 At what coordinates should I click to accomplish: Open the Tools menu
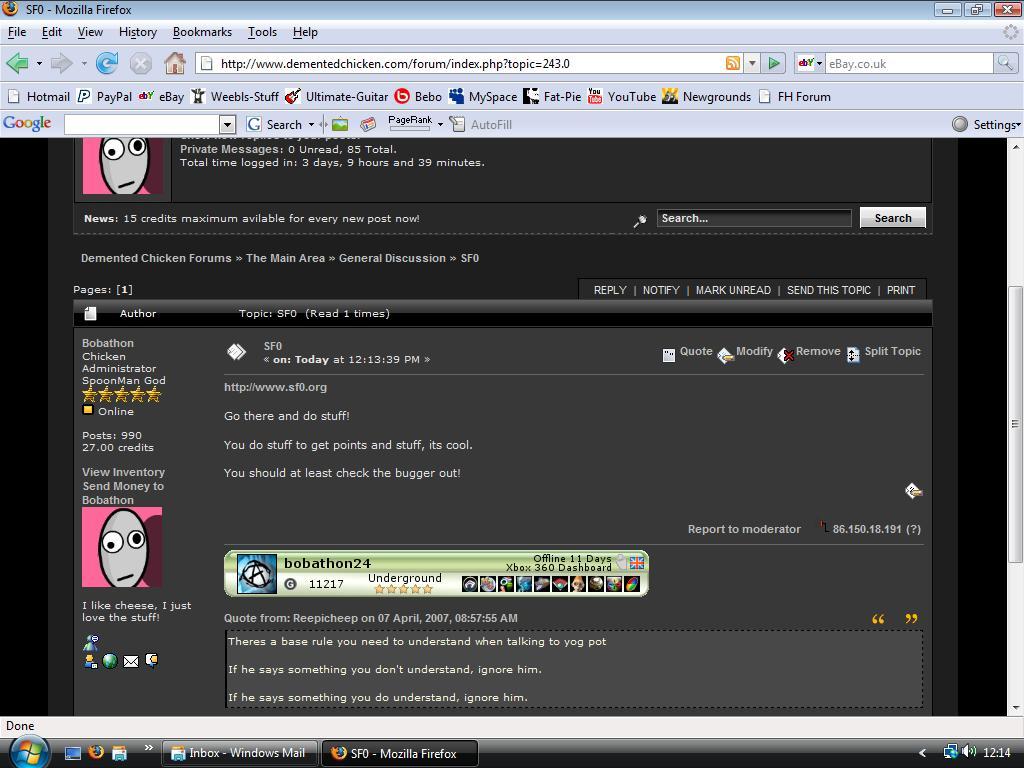[x=262, y=32]
